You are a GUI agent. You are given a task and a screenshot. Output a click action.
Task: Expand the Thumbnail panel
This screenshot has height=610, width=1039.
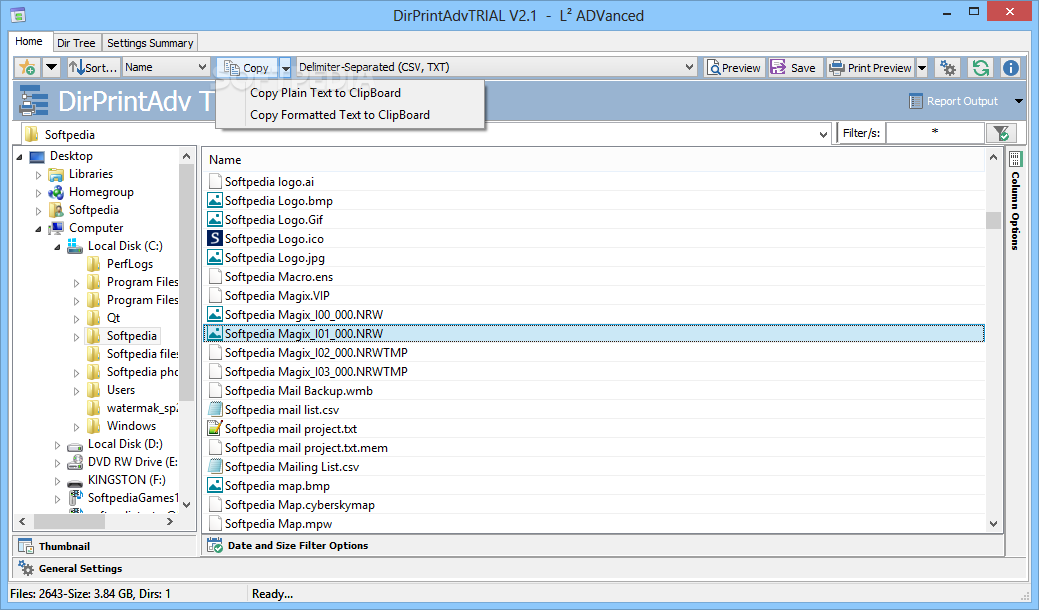click(104, 546)
